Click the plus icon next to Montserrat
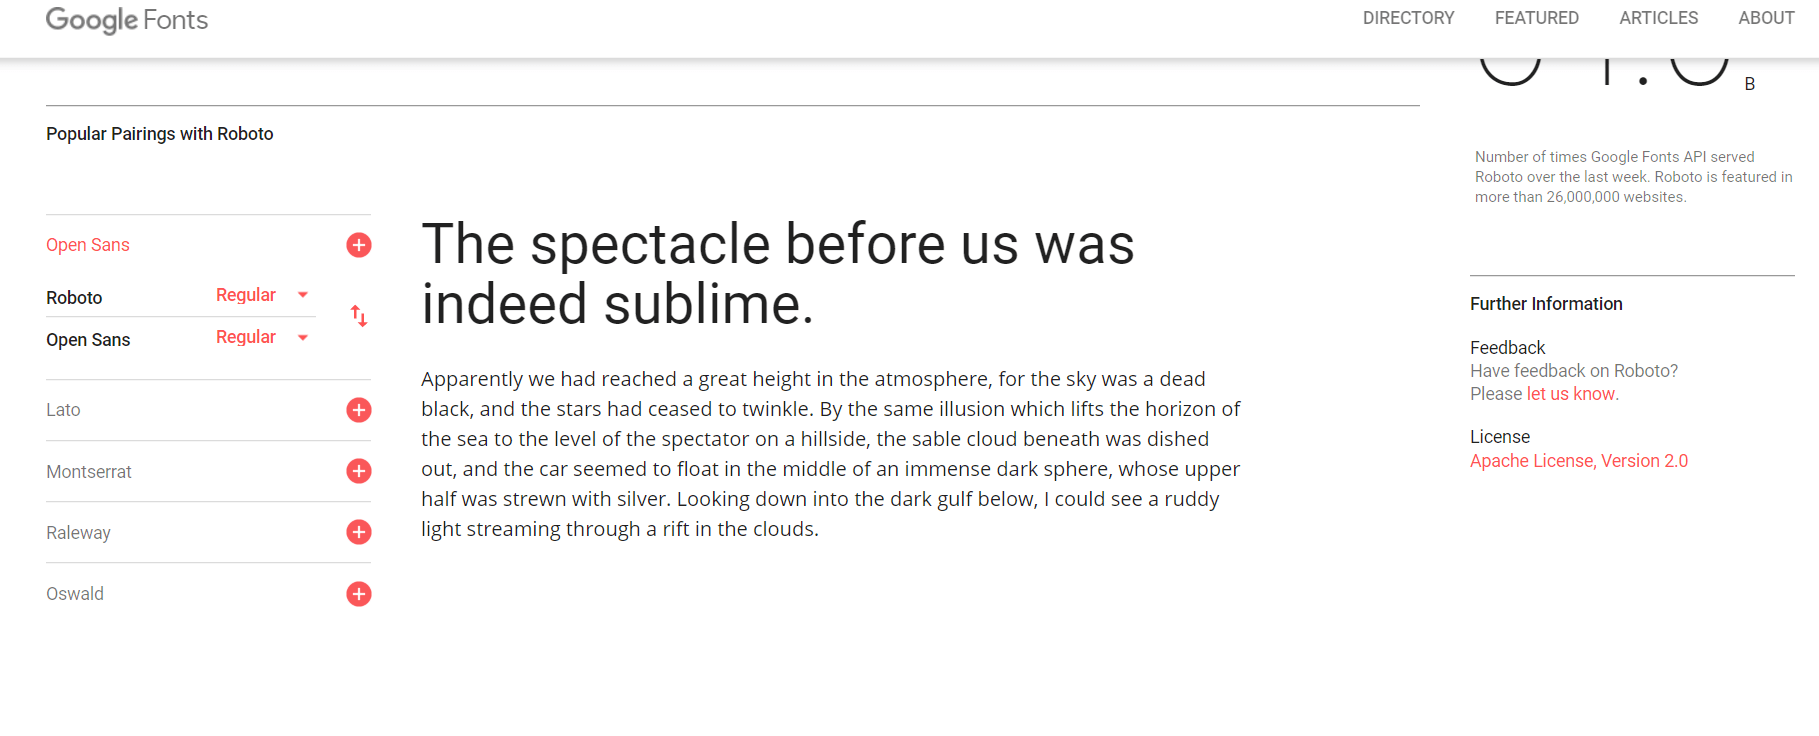Screen dimensions: 1819x736 point(359,471)
